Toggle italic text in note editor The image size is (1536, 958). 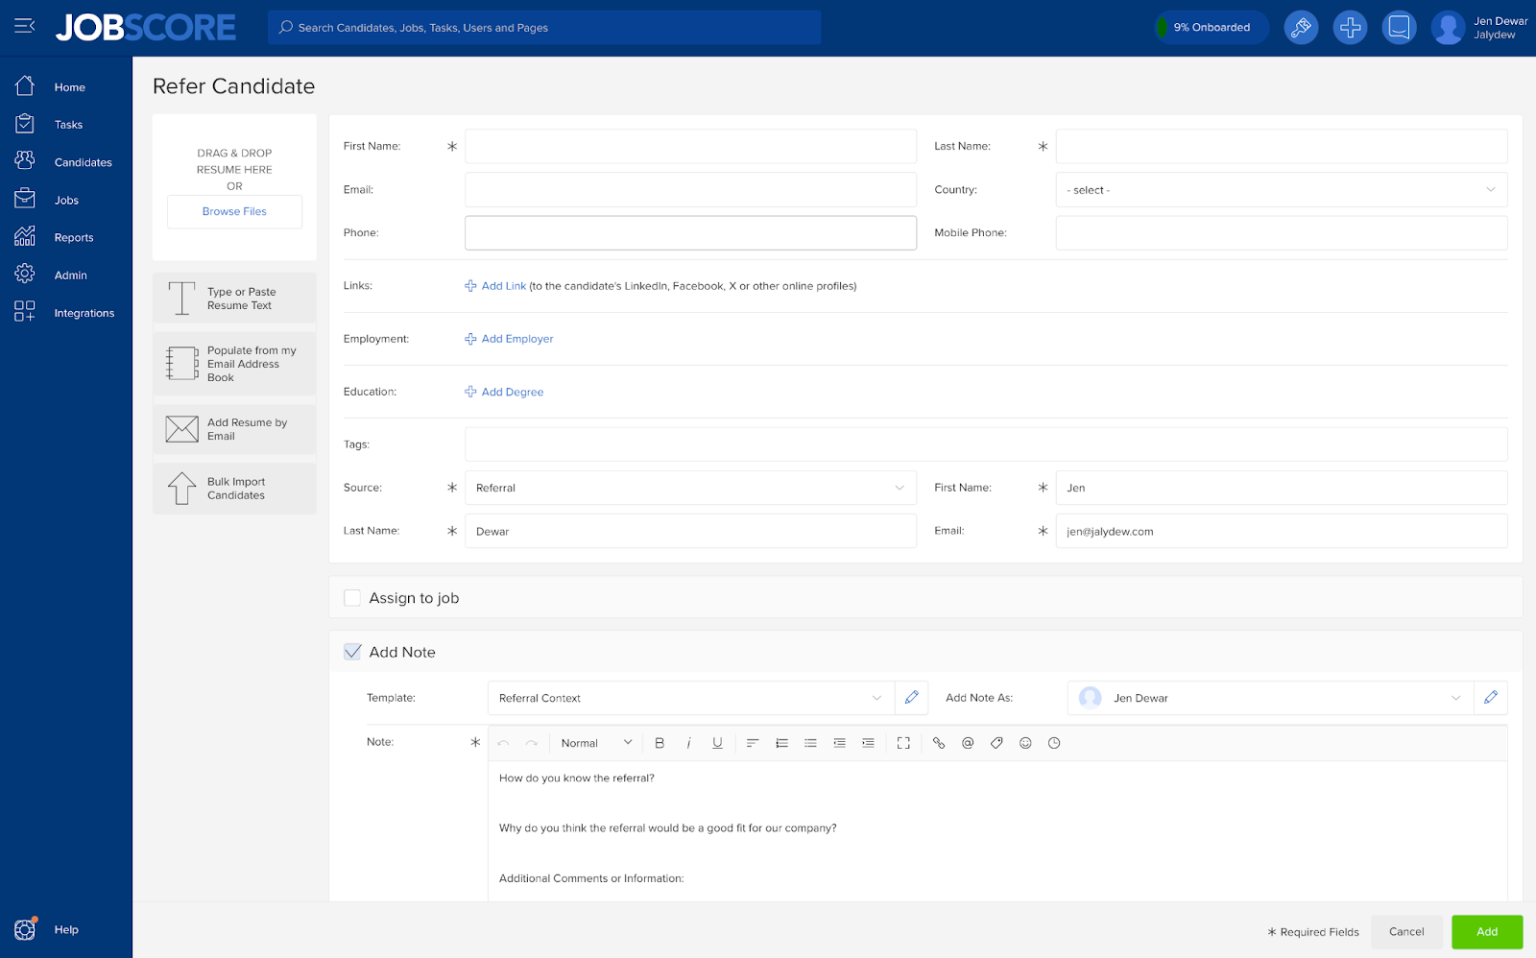688,743
